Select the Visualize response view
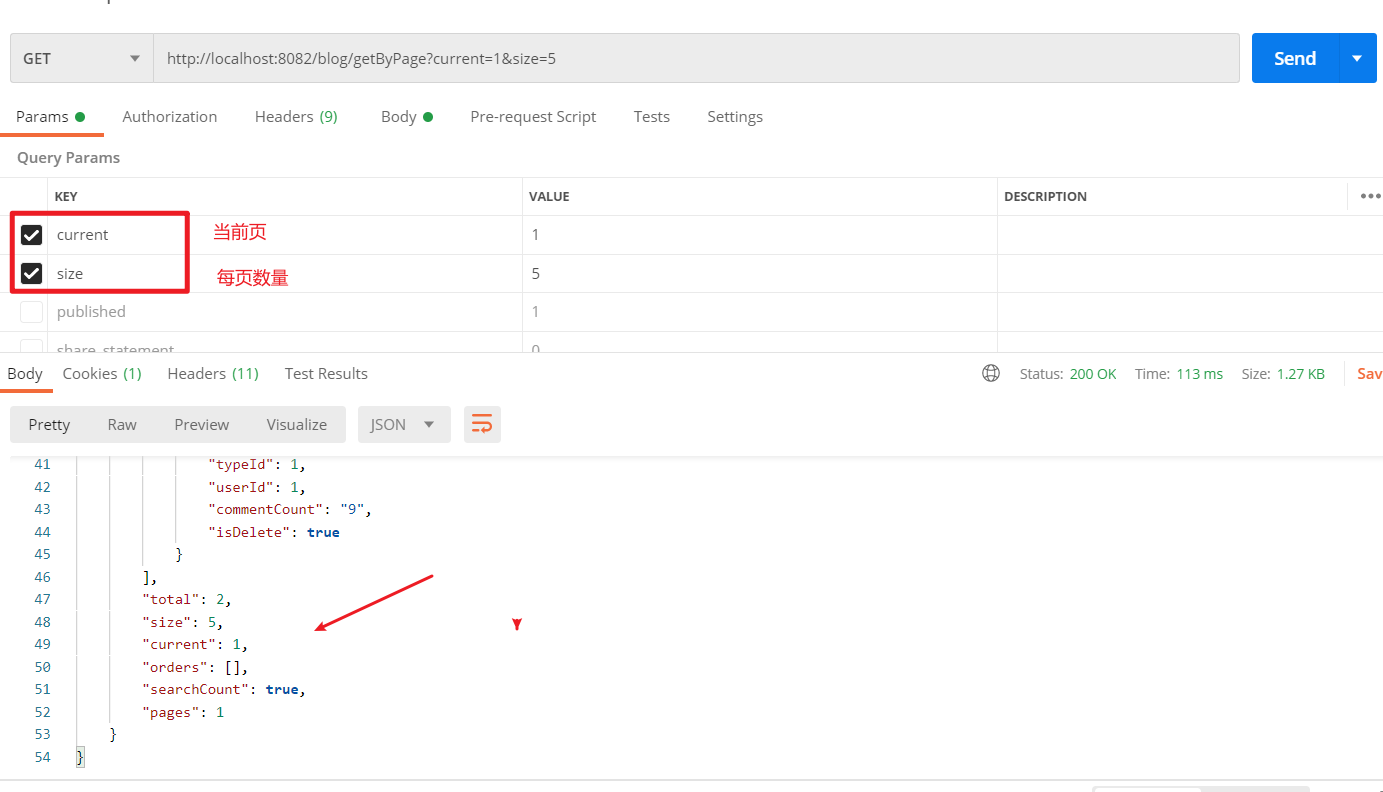The width and height of the screenshot is (1383, 792). click(296, 424)
